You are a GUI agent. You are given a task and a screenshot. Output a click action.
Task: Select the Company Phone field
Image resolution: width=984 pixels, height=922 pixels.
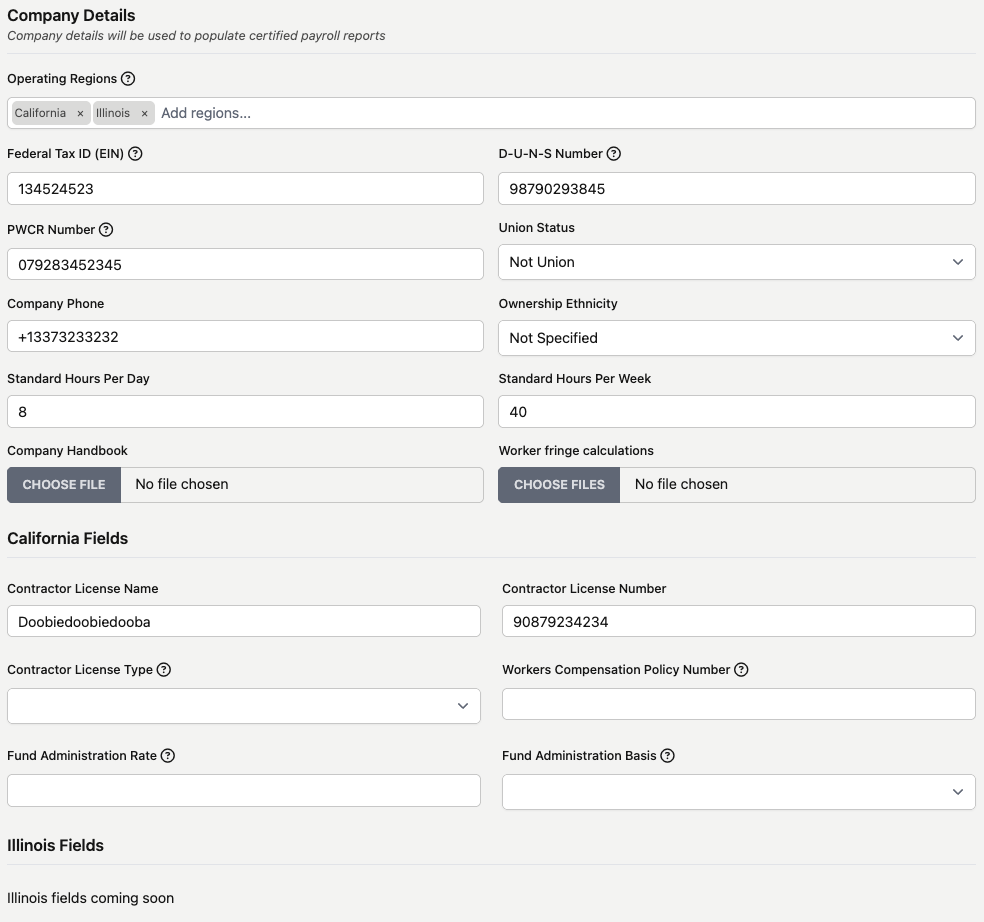pyautogui.click(x=245, y=336)
